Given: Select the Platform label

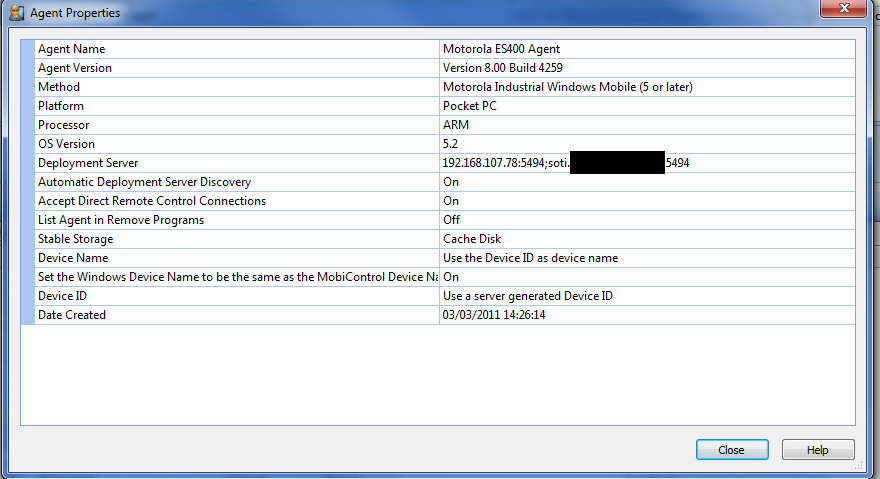Looking at the screenshot, I should point(61,106).
